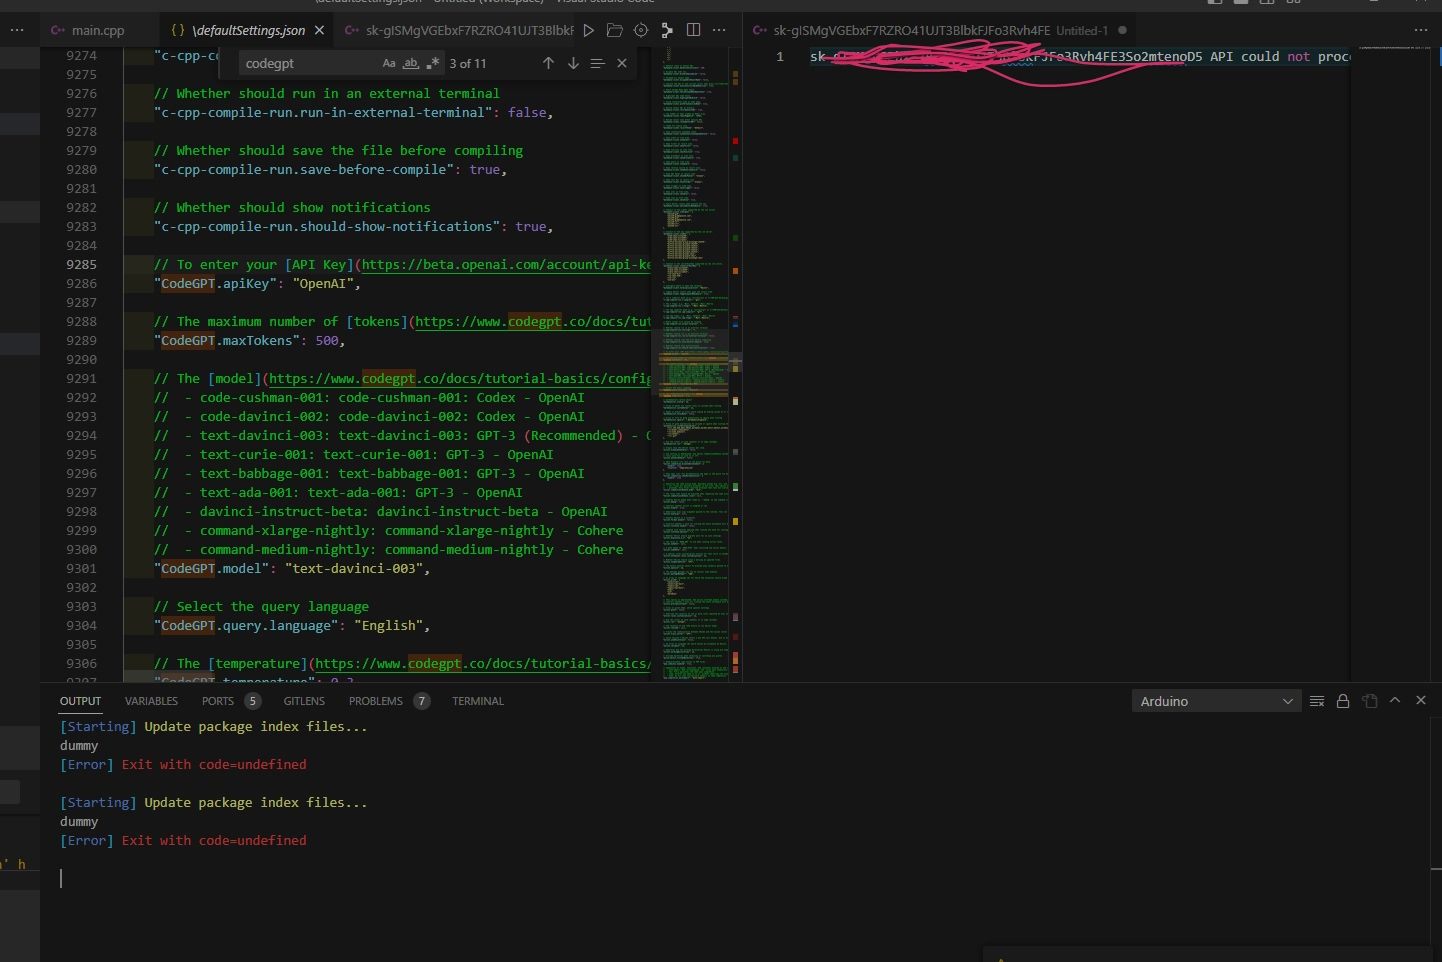Run the code with the play button
Image resolution: width=1442 pixels, height=962 pixels.
pos(589,30)
